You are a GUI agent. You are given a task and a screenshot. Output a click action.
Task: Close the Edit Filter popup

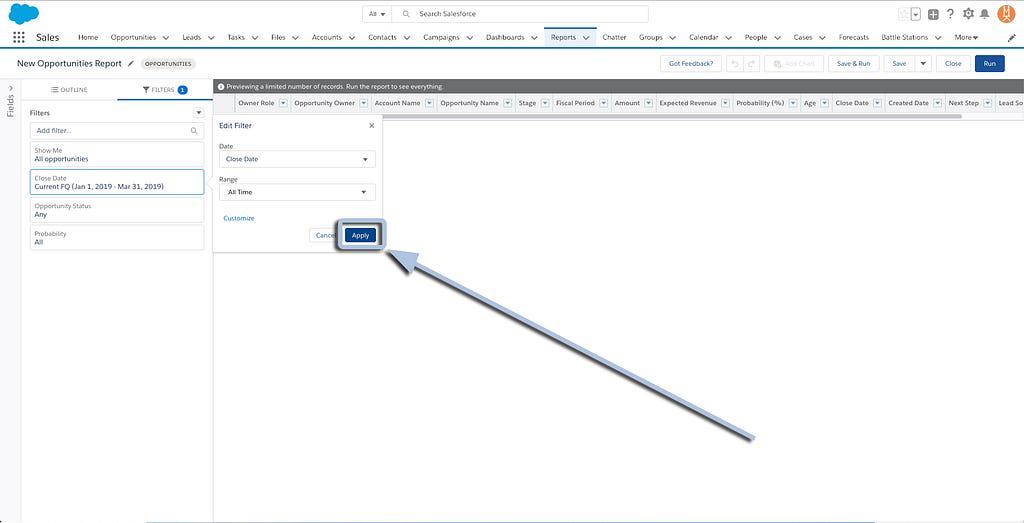coord(372,126)
